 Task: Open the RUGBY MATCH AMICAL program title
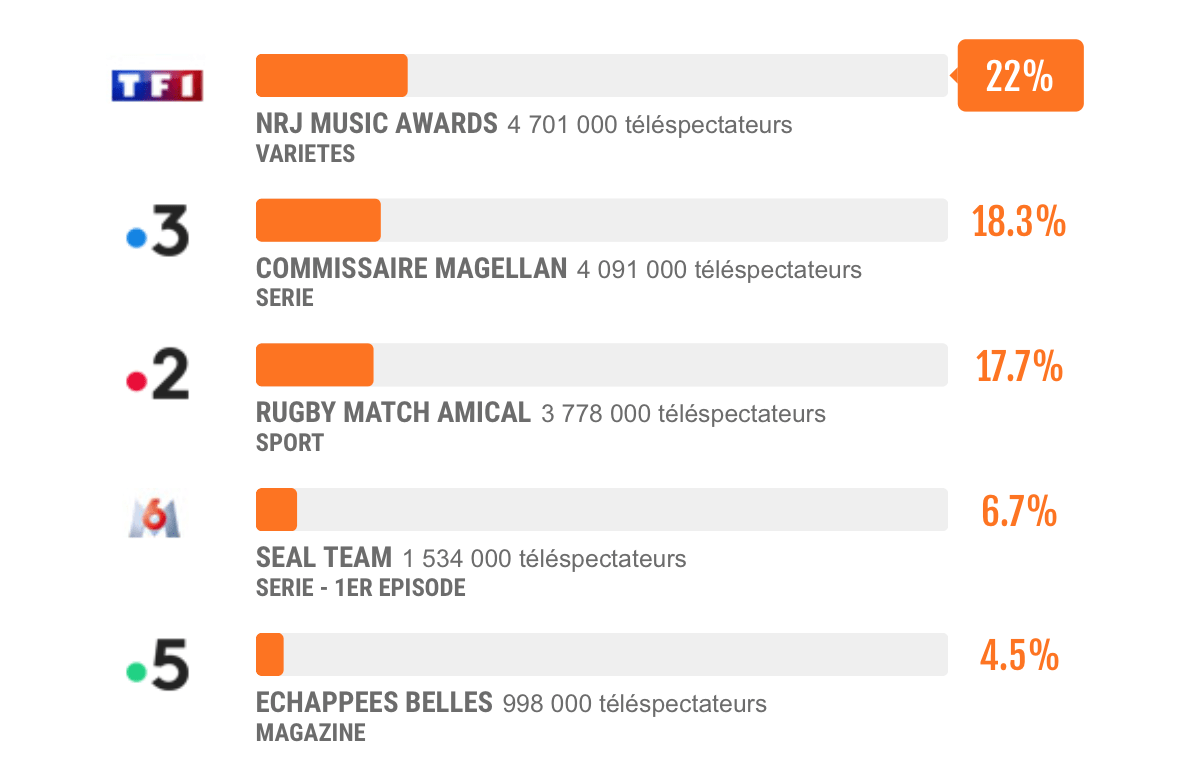coord(393,413)
